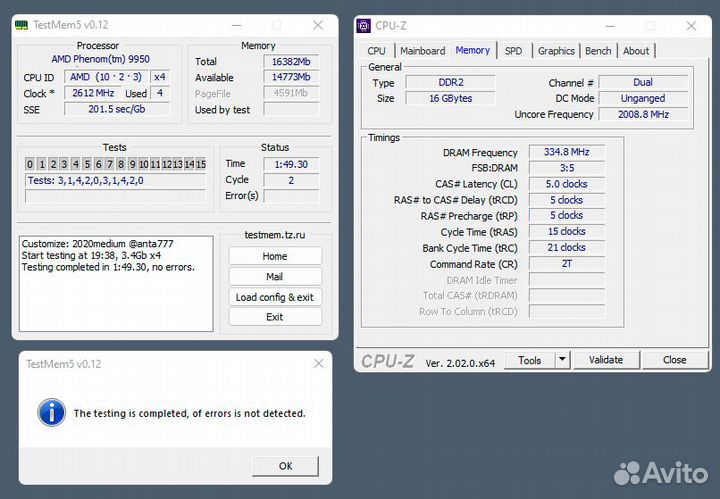Viewport: 720px width, 499px height.
Task: Click the CAS# Latency 5.0 clocks value
Action: point(567,184)
